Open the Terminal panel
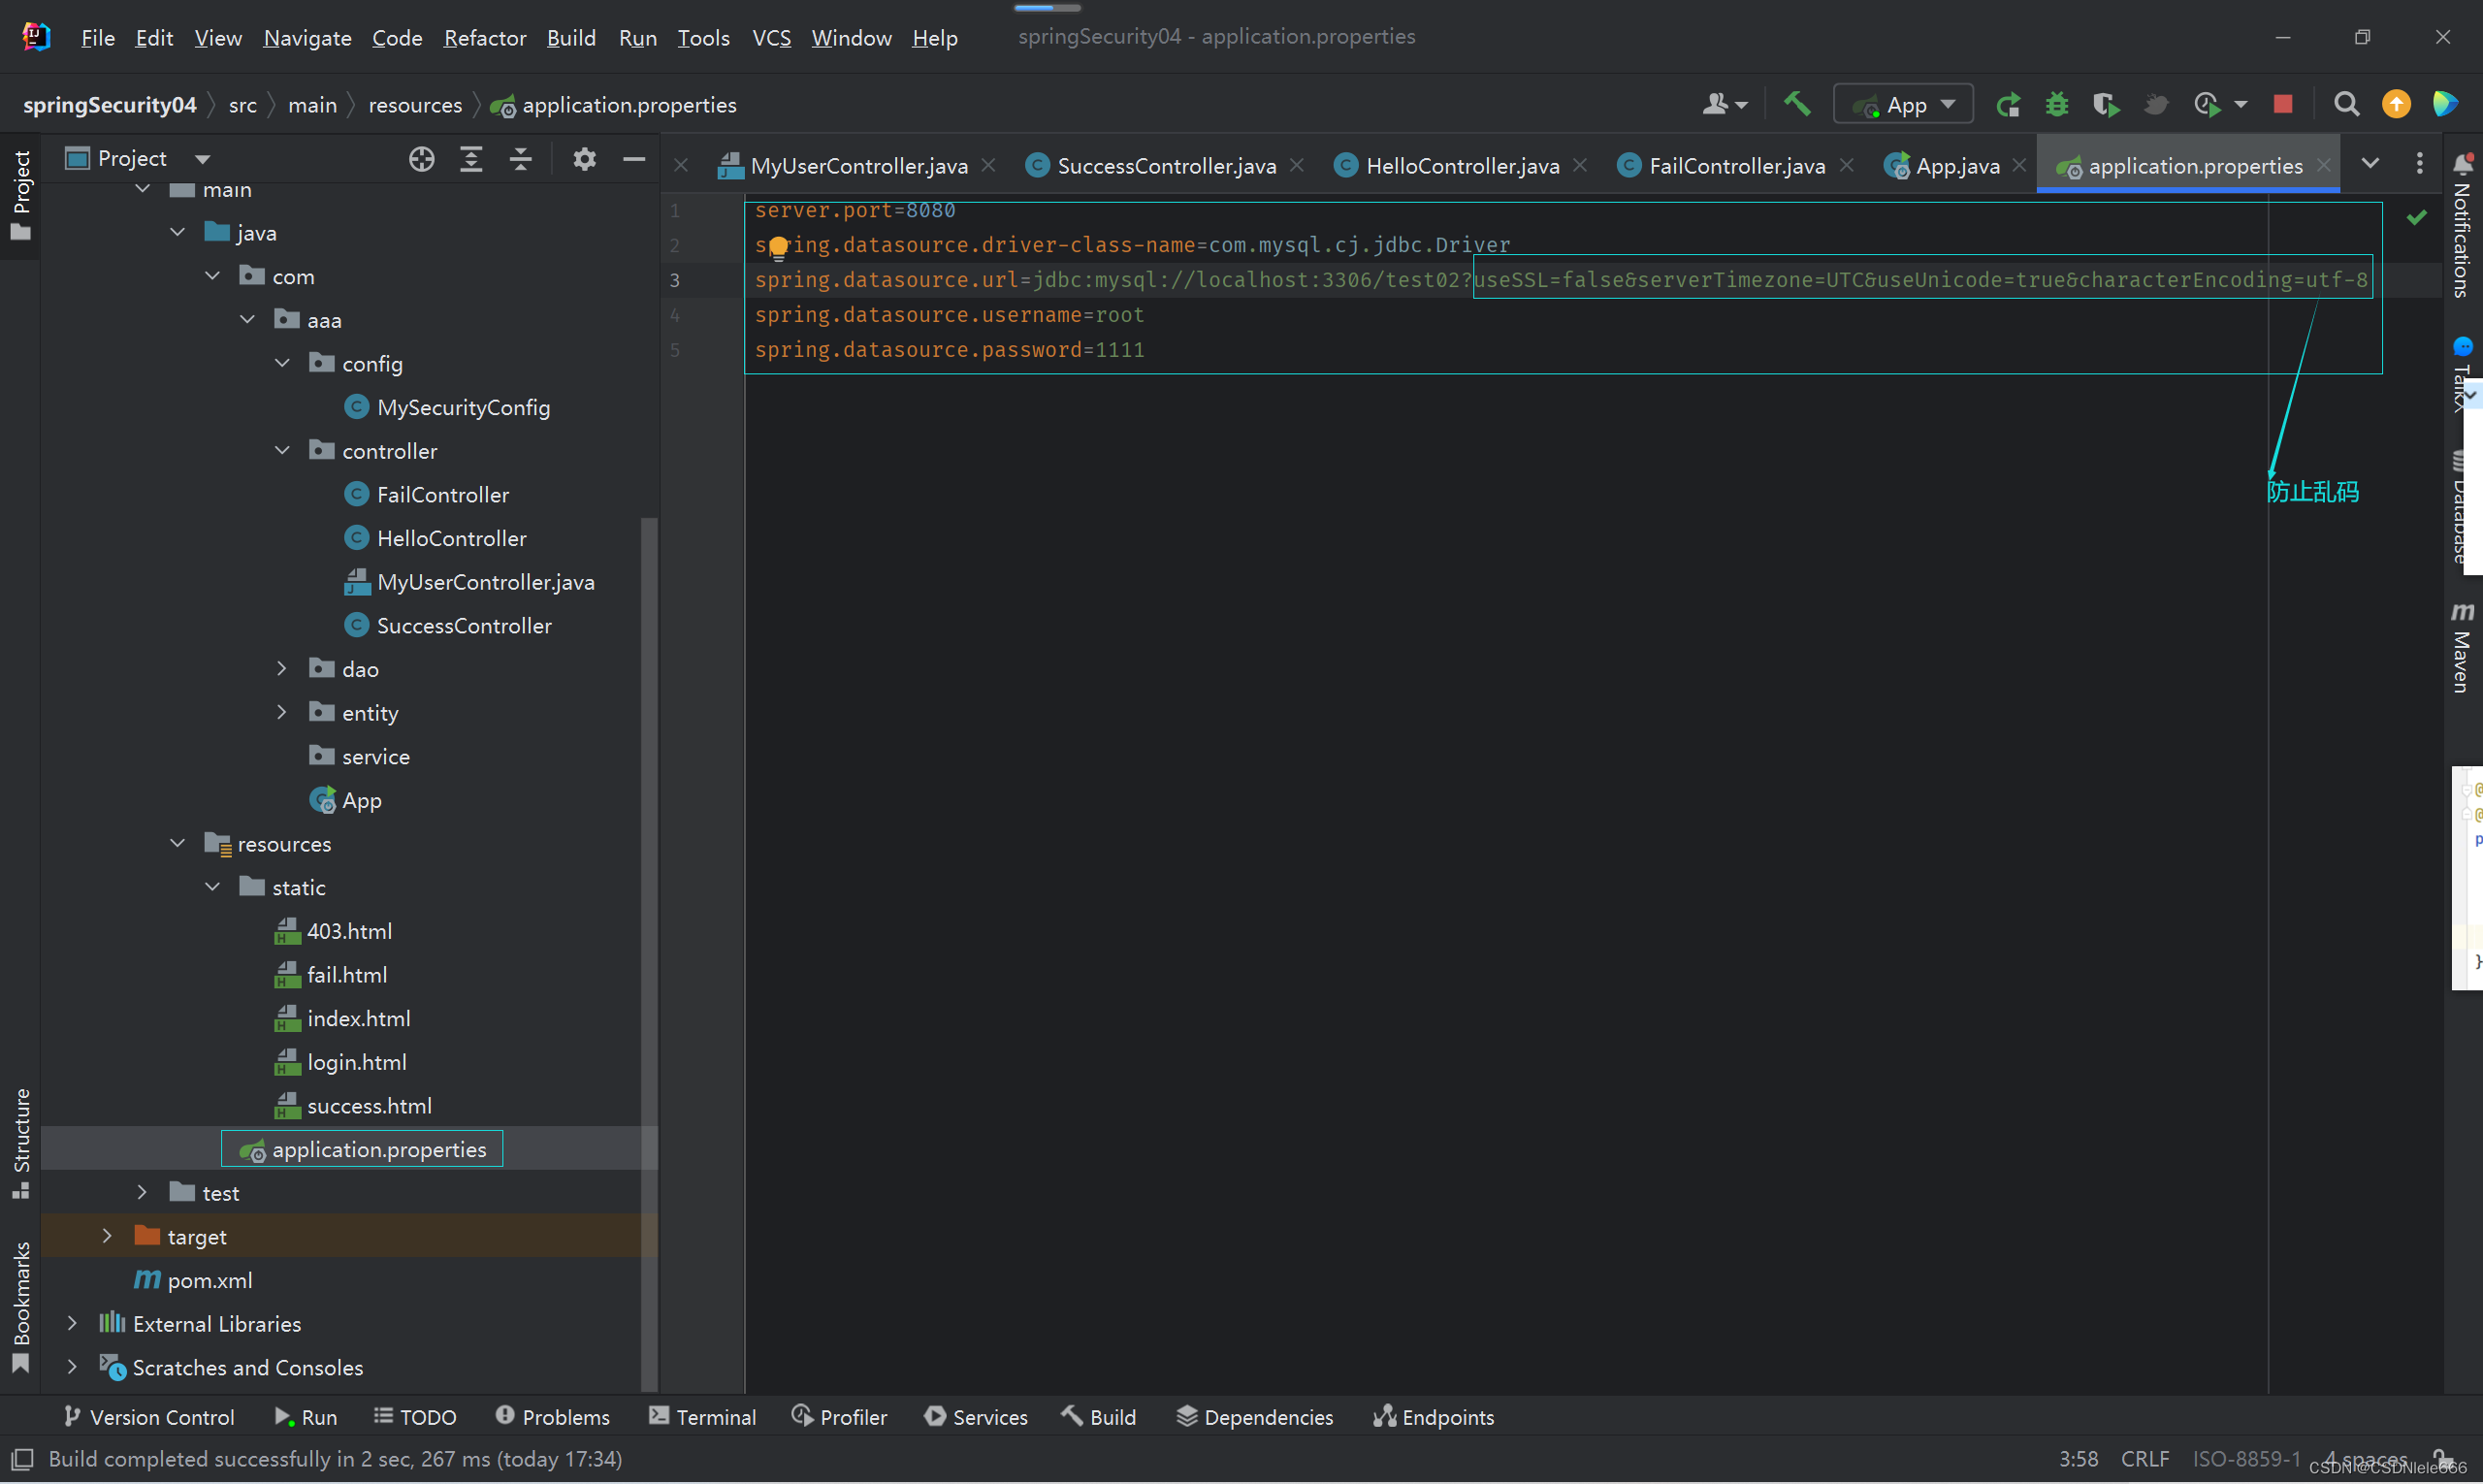 703,1417
